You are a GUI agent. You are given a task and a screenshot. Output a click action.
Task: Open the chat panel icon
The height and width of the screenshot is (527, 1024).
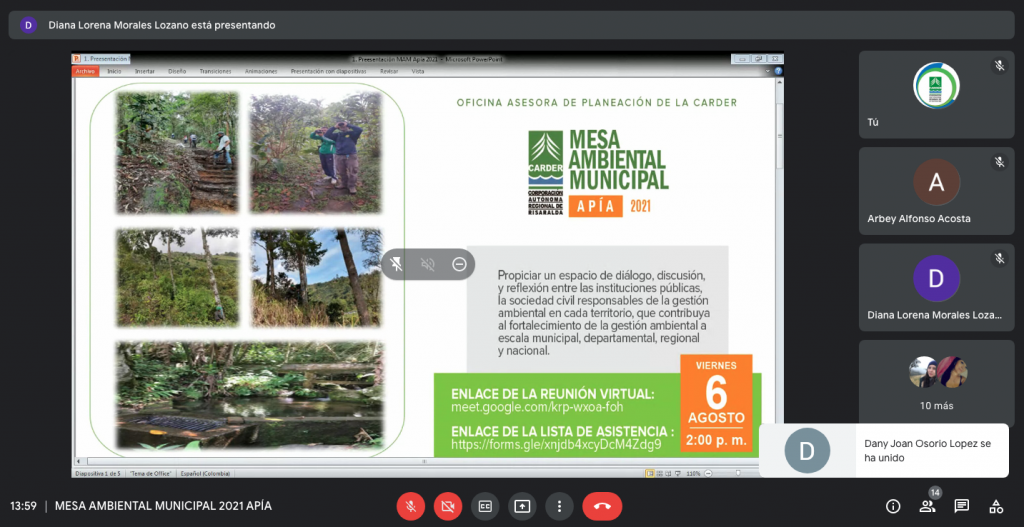pyautogui.click(x=961, y=506)
